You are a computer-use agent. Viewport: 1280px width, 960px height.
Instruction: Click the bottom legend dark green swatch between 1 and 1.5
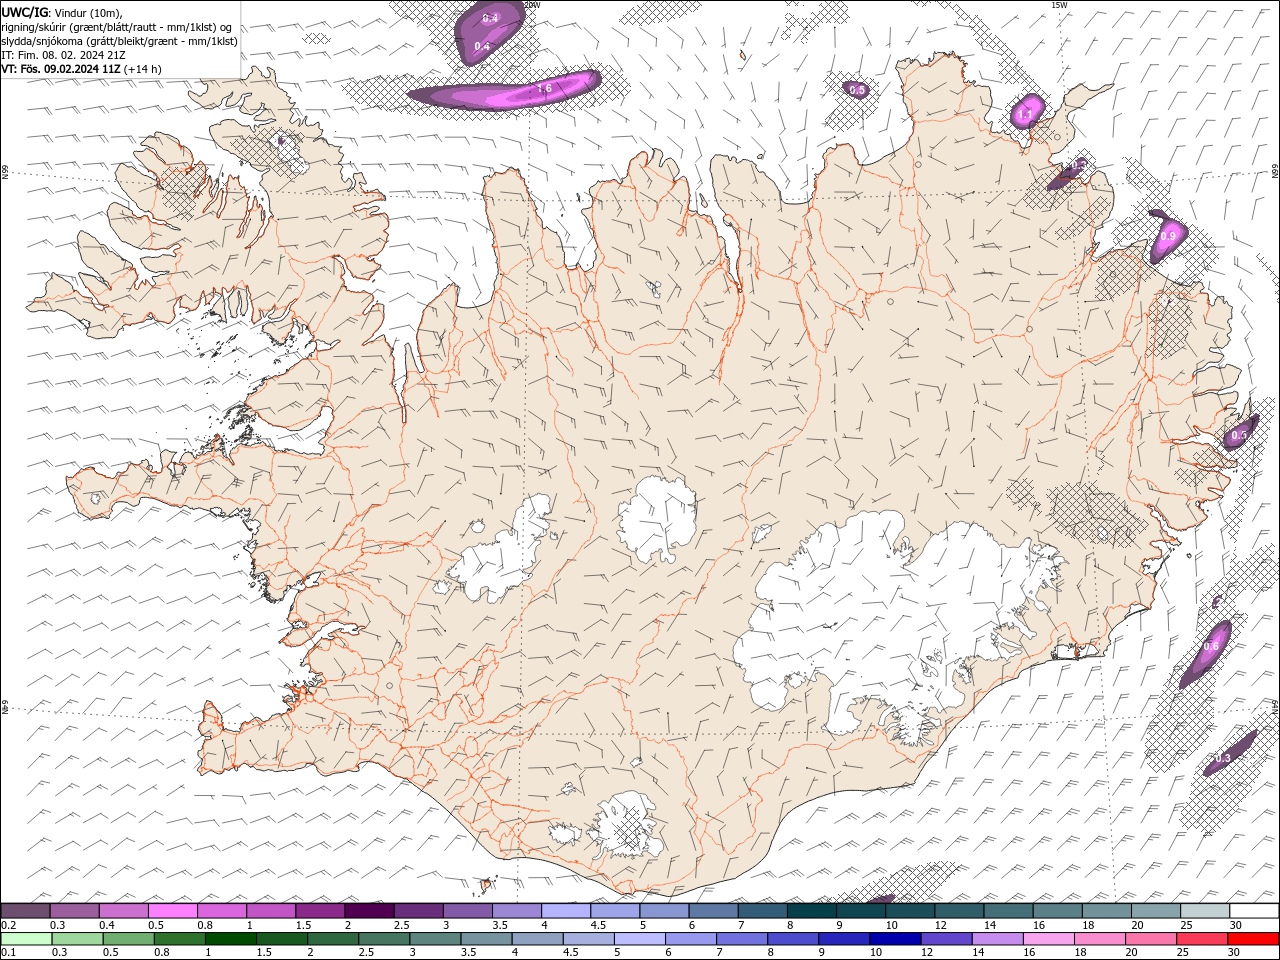[x=231, y=938]
